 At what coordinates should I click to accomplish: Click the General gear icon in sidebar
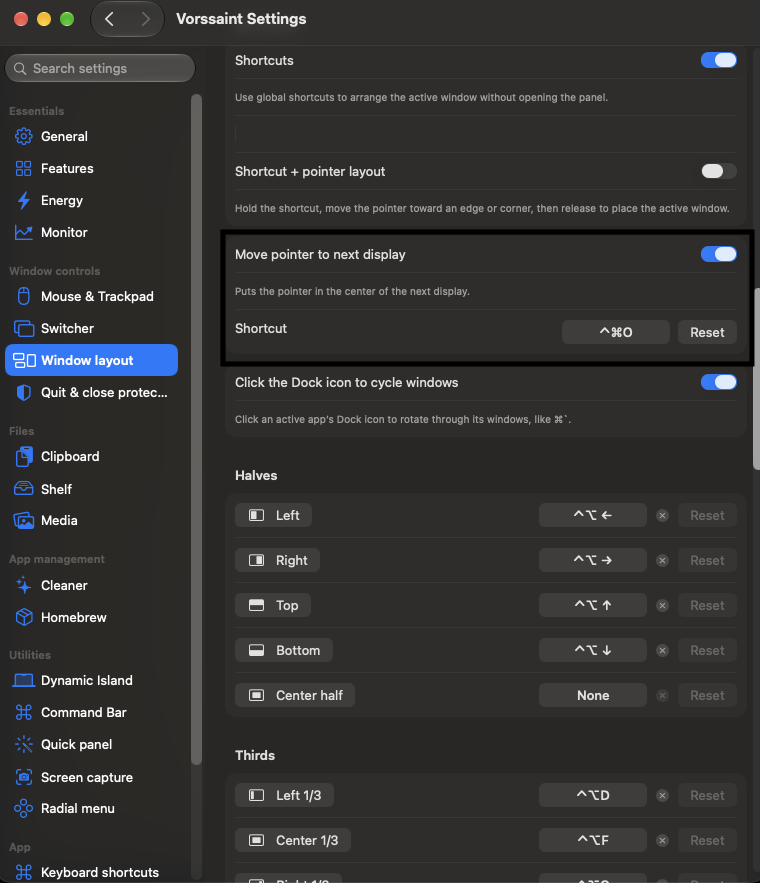click(24, 136)
